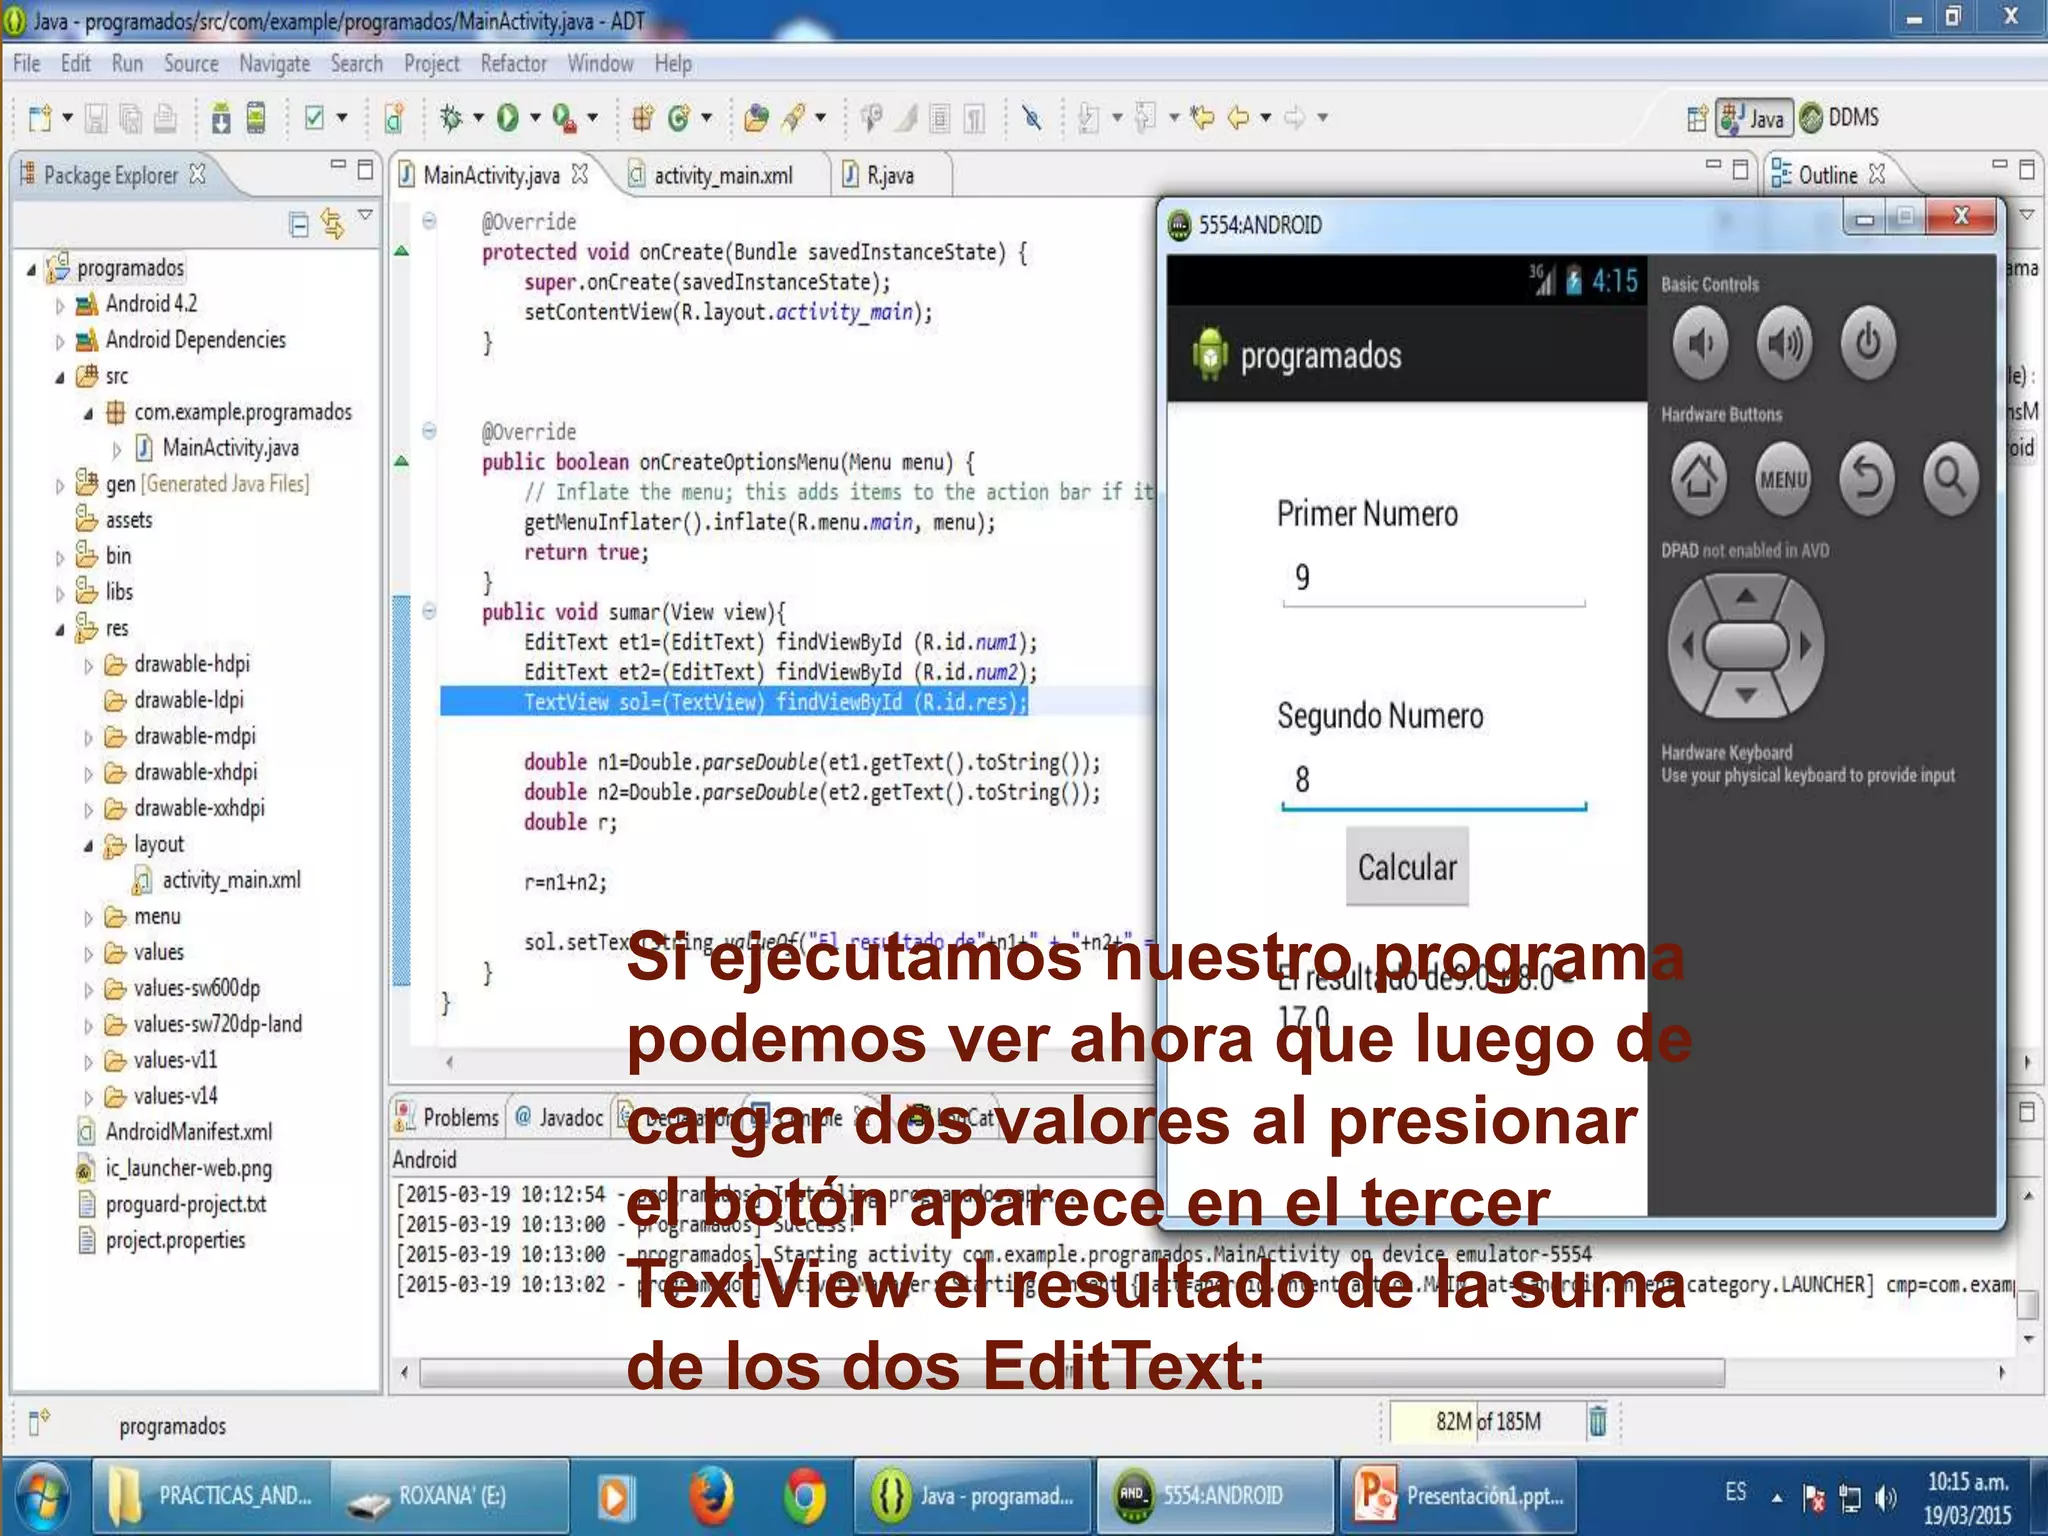The image size is (2048, 1536).
Task: Click the emulator Power button
Action: (x=1867, y=344)
